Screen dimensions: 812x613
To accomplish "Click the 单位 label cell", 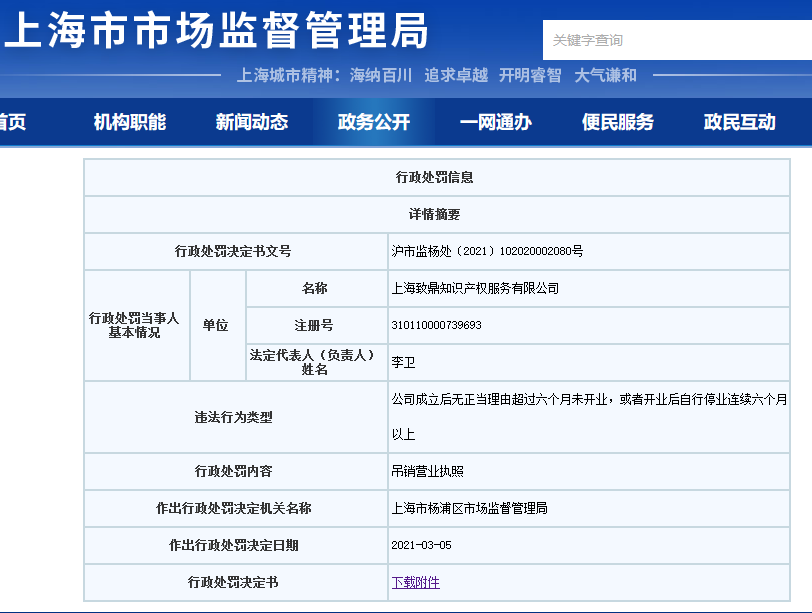I will [x=218, y=325].
